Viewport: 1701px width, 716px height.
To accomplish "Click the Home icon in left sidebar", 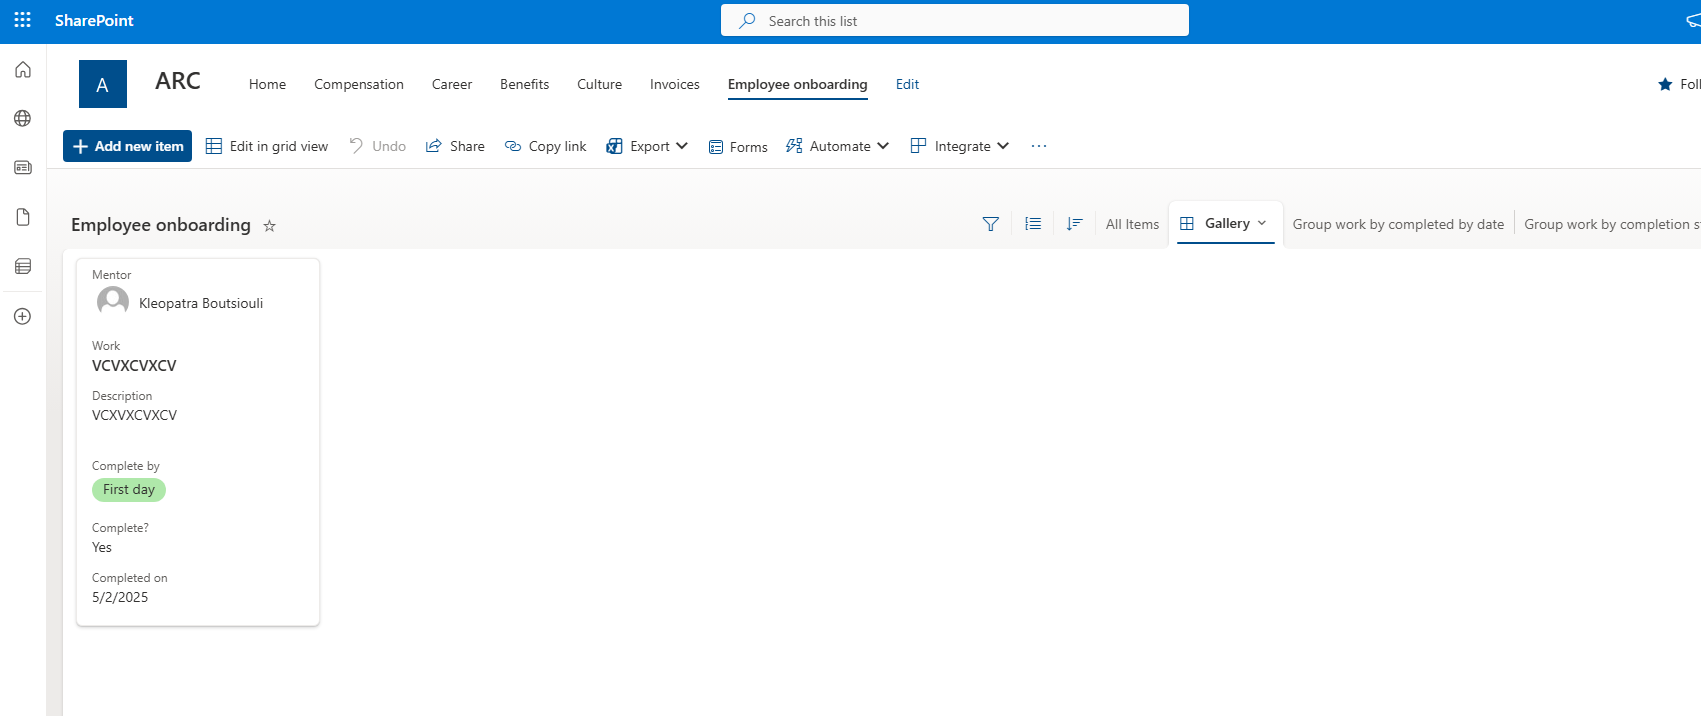I will [x=23, y=70].
